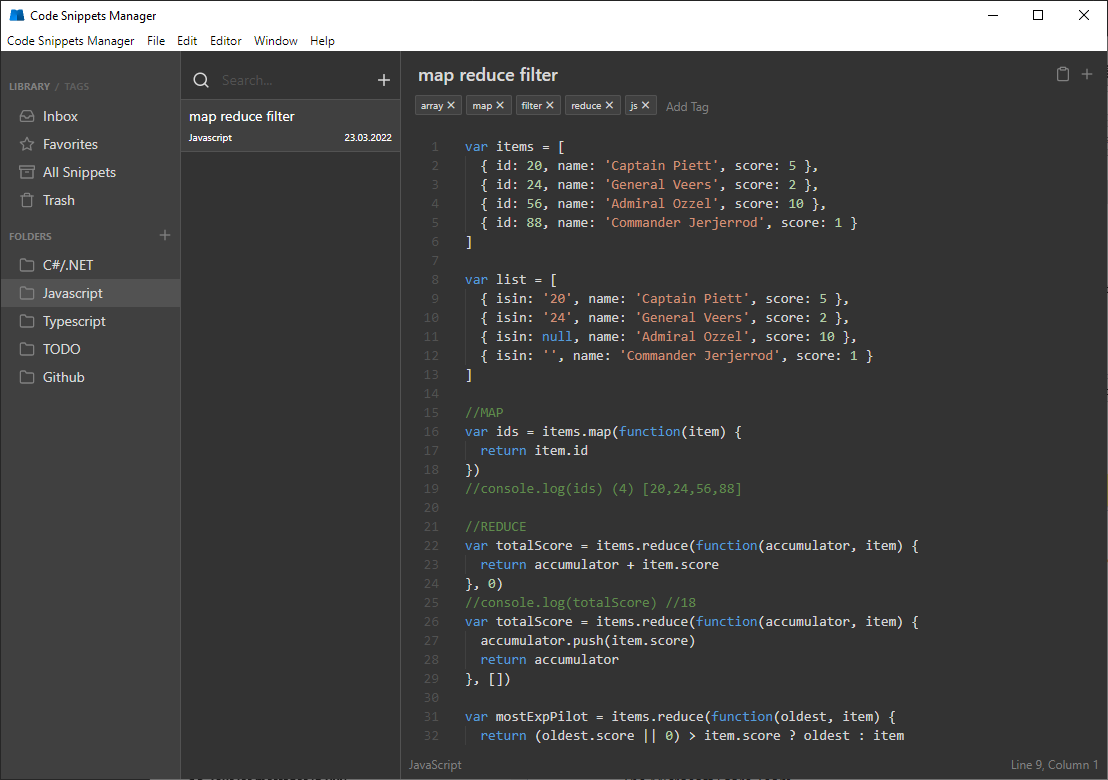Switch to the LIBRARY view
1108x780 pixels.
29,86
